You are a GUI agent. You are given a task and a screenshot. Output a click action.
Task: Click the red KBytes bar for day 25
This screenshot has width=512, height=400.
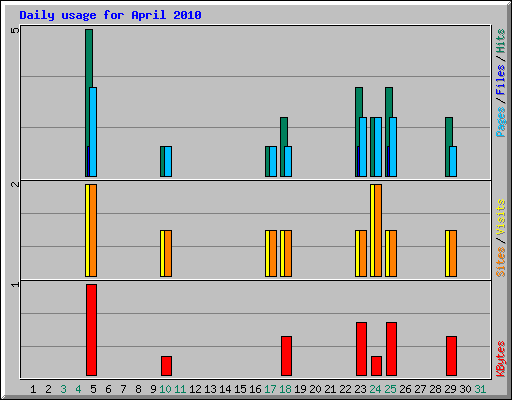pyautogui.click(x=391, y=349)
